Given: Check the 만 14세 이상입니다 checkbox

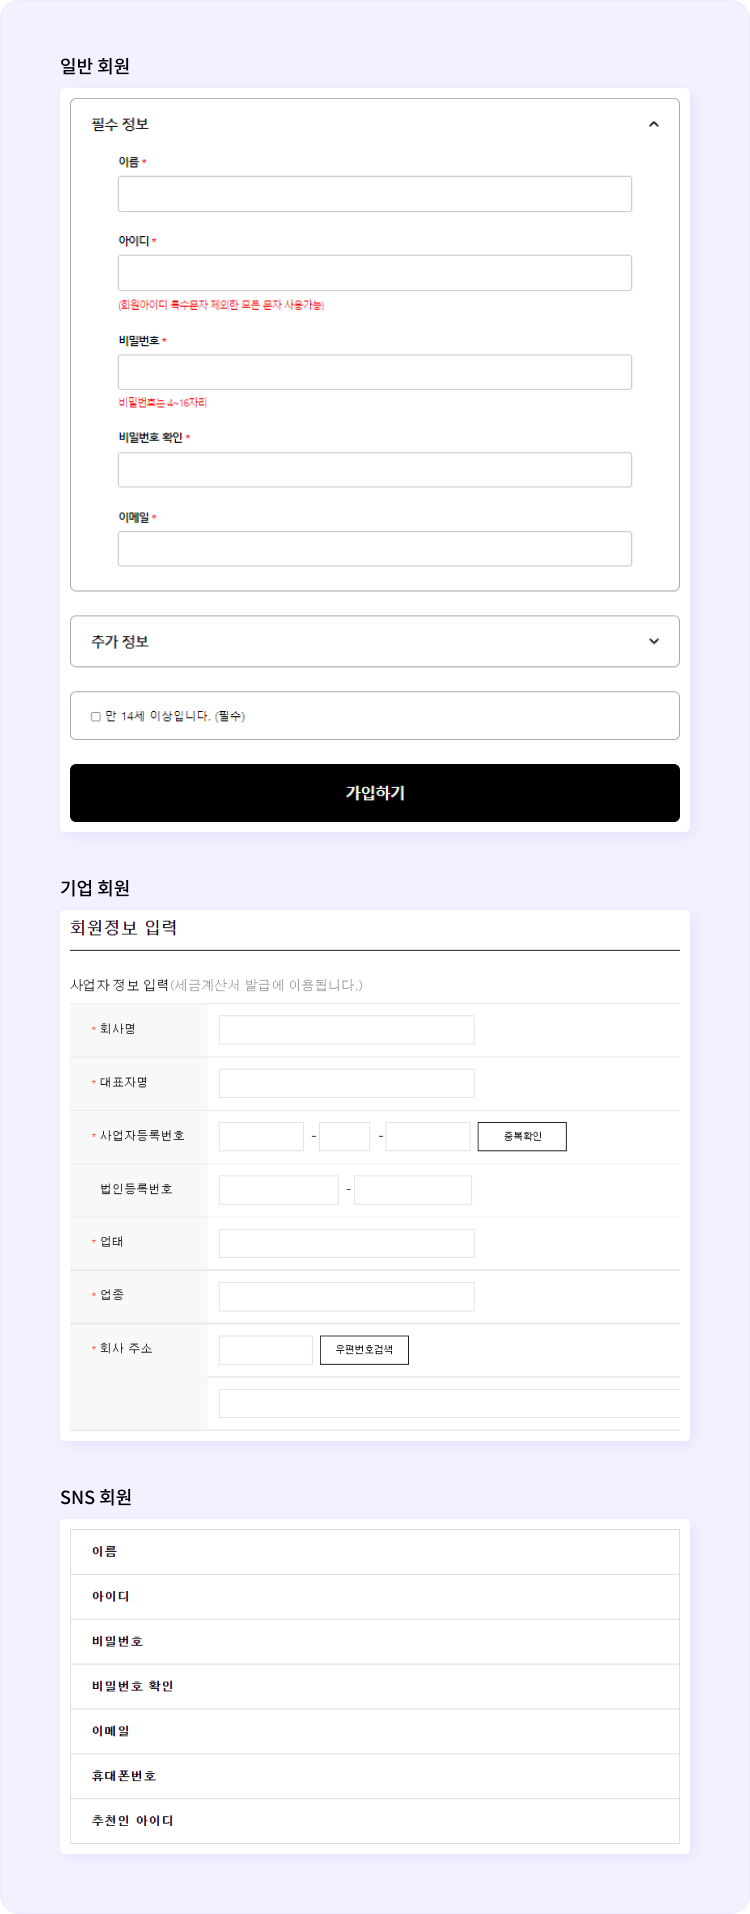Looking at the screenshot, I should click(96, 716).
